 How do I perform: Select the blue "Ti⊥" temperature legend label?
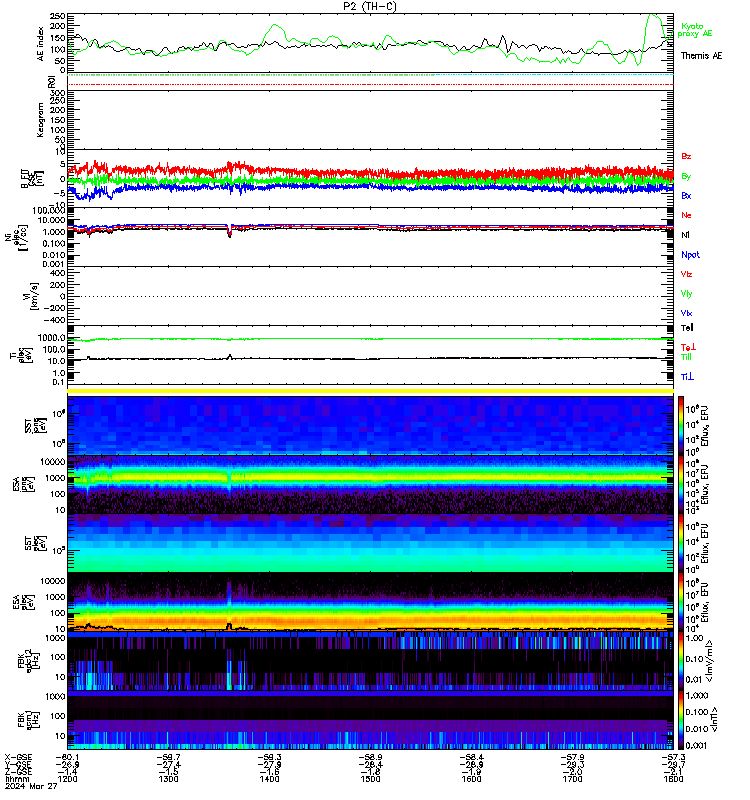(x=687, y=377)
